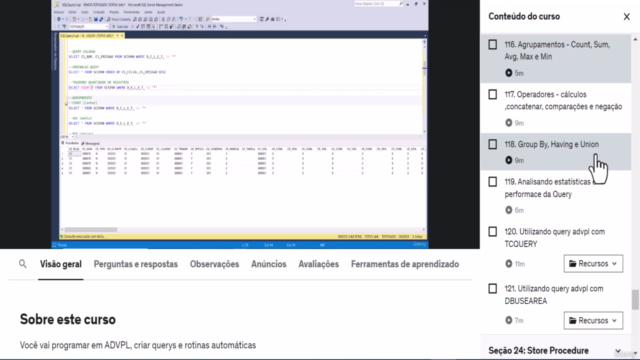
Task: Open the Arquivo menu in SSMS
Action: pos(59,12)
